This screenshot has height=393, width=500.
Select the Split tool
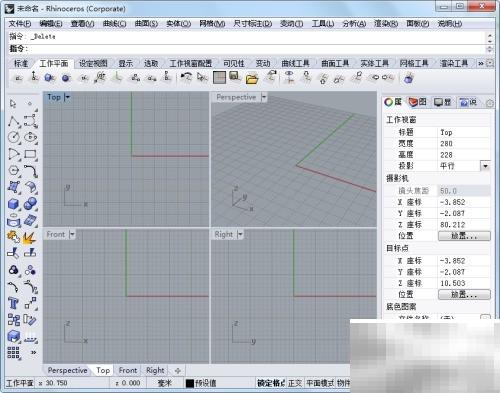coord(30,253)
